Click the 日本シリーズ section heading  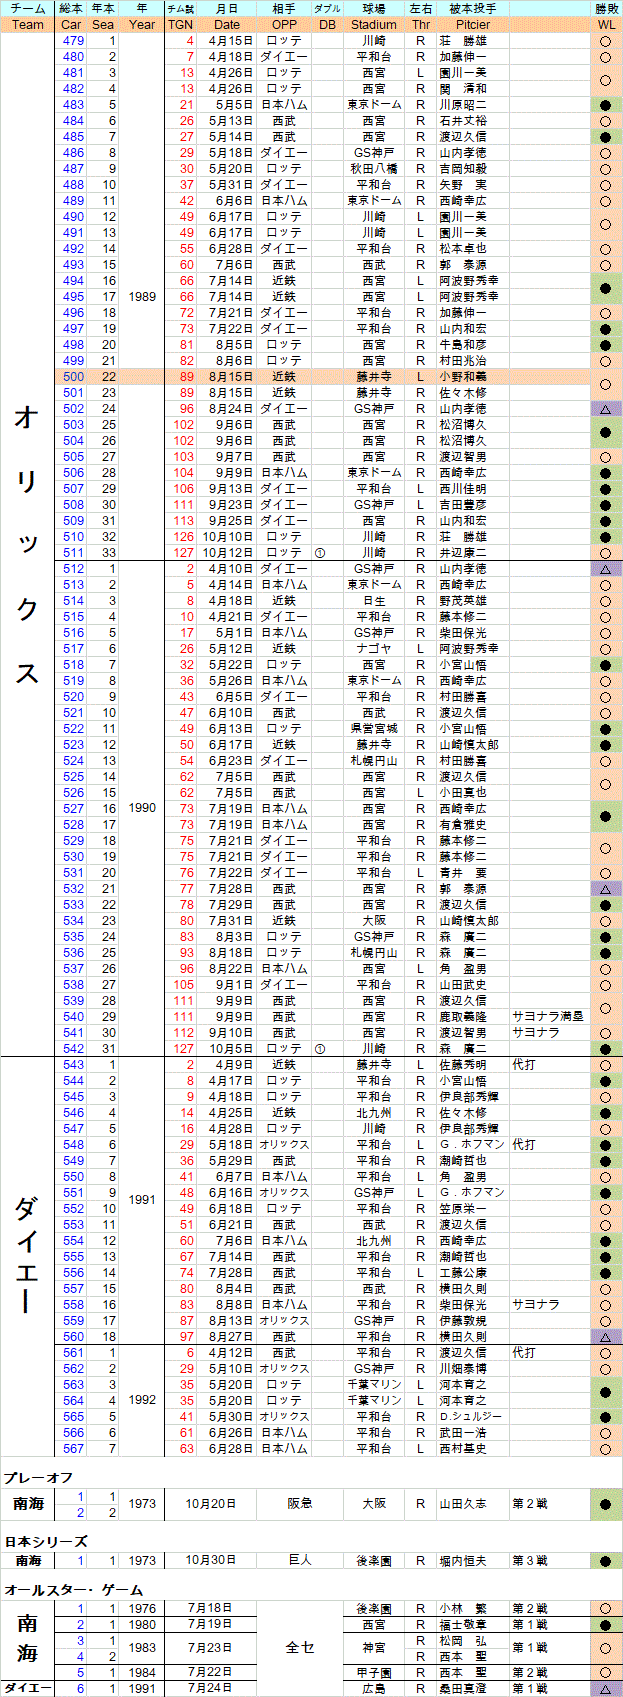point(45,1542)
